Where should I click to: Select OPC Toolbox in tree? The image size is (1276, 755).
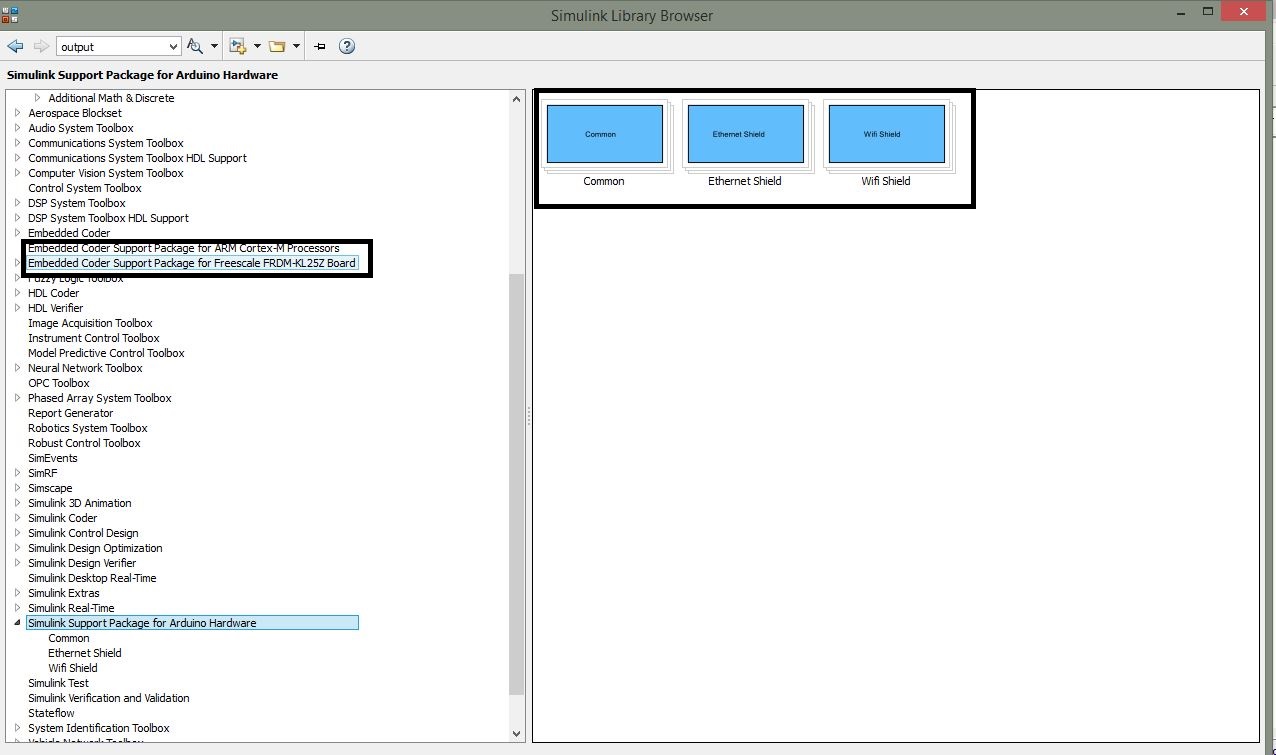59,383
